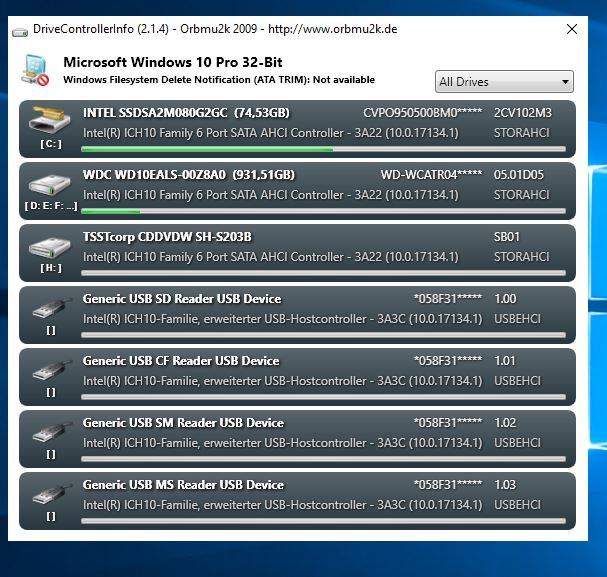
Task: Click the USB MS Reader plug icon
Action: tap(51, 494)
